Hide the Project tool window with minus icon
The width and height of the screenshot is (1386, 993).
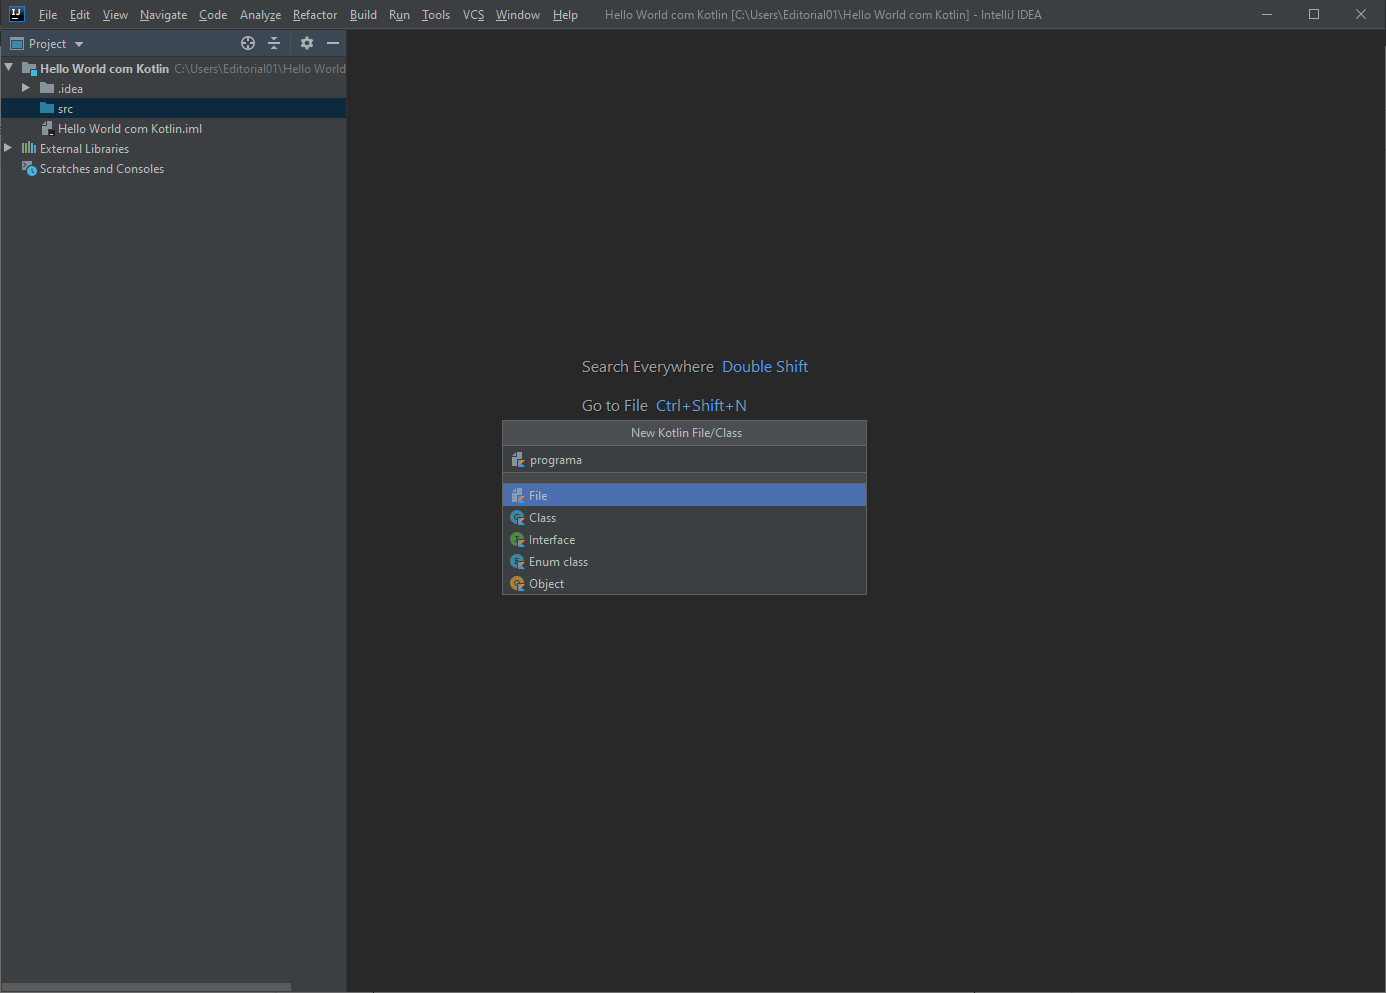point(333,43)
